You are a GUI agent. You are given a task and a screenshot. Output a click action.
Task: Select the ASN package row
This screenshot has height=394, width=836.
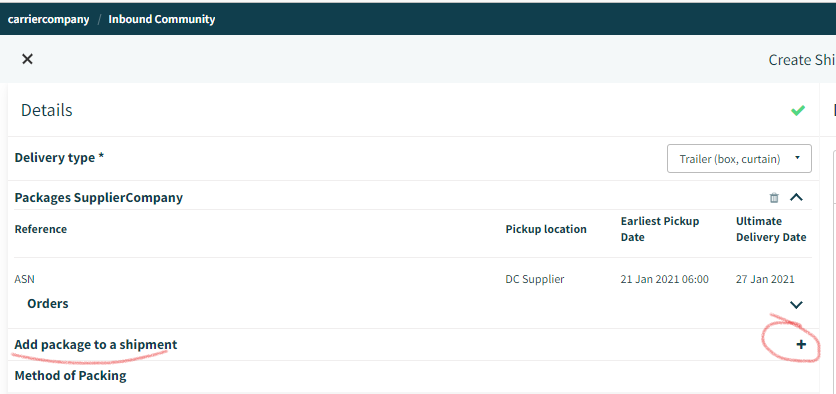410,279
